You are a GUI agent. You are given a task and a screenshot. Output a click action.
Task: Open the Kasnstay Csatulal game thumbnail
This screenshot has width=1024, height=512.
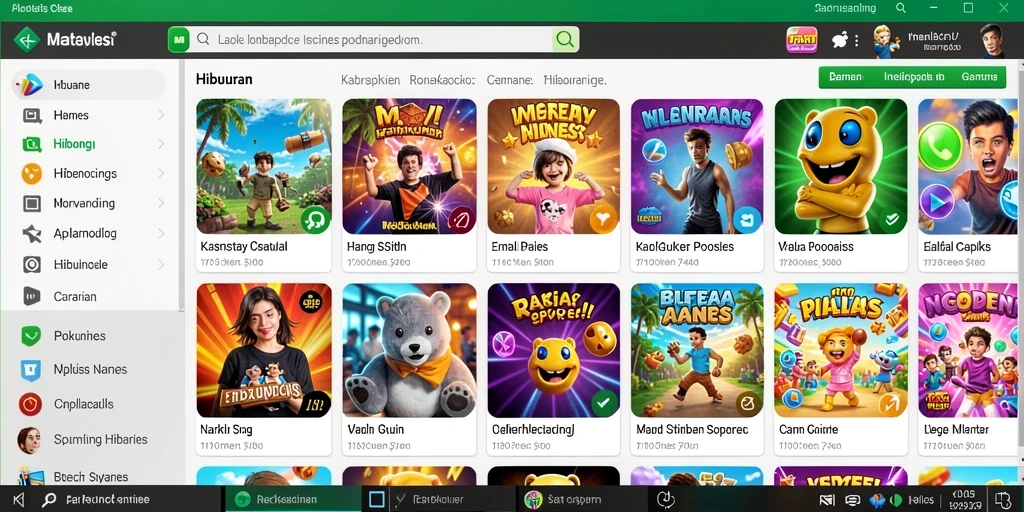pos(264,166)
